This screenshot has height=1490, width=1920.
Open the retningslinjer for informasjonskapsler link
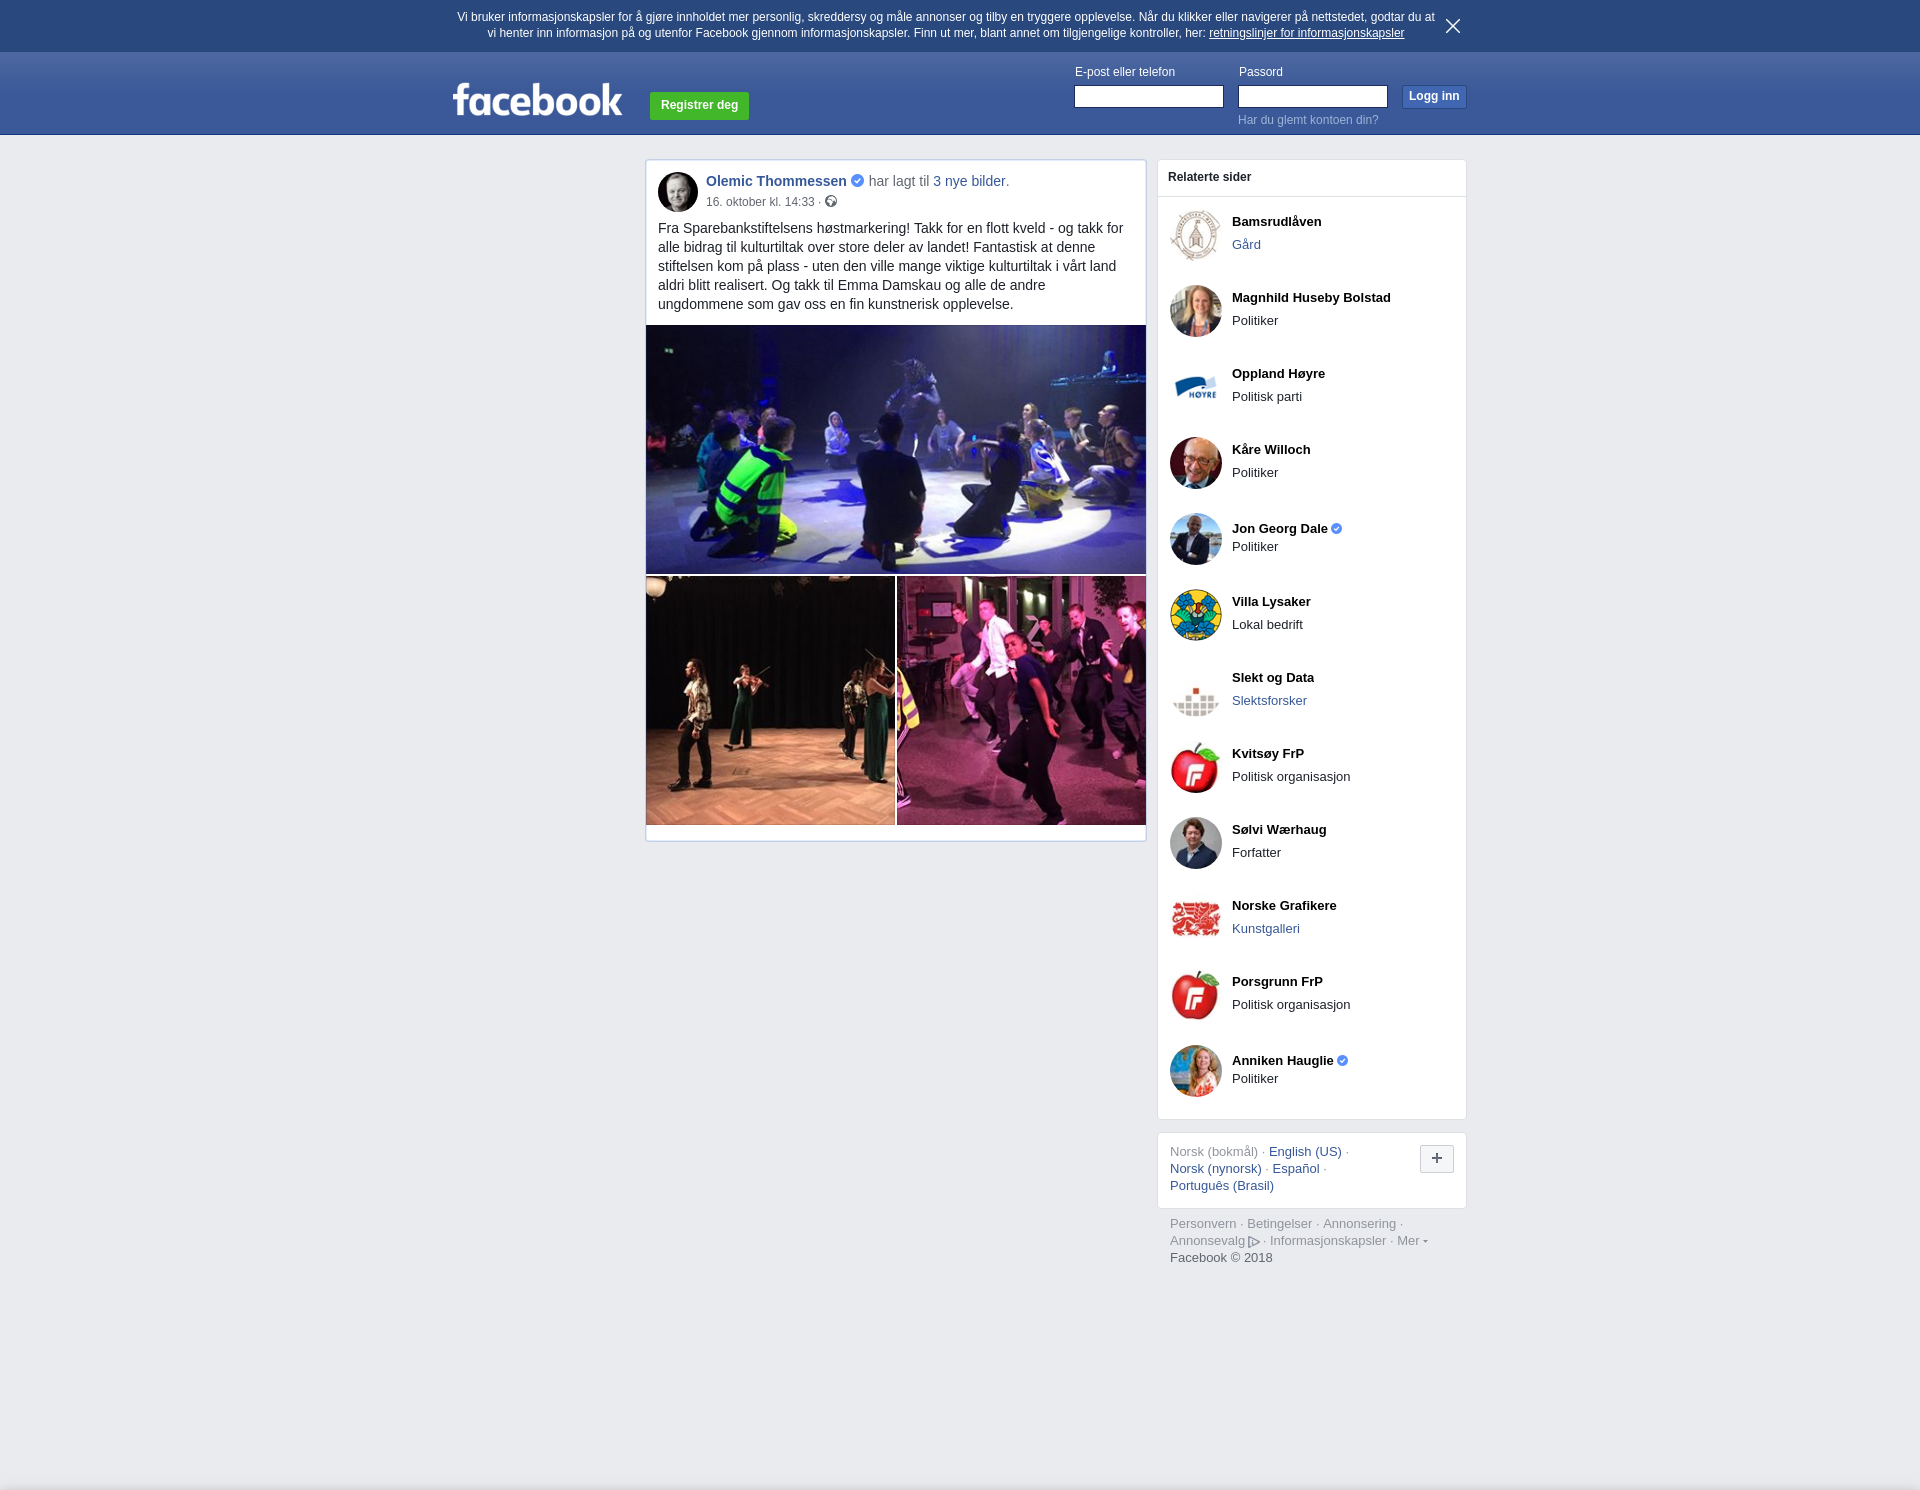[1306, 33]
